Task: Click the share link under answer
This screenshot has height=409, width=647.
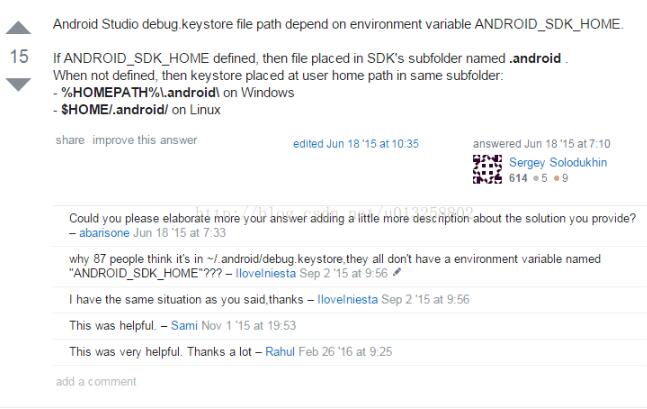Action: click(x=70, y=140)
